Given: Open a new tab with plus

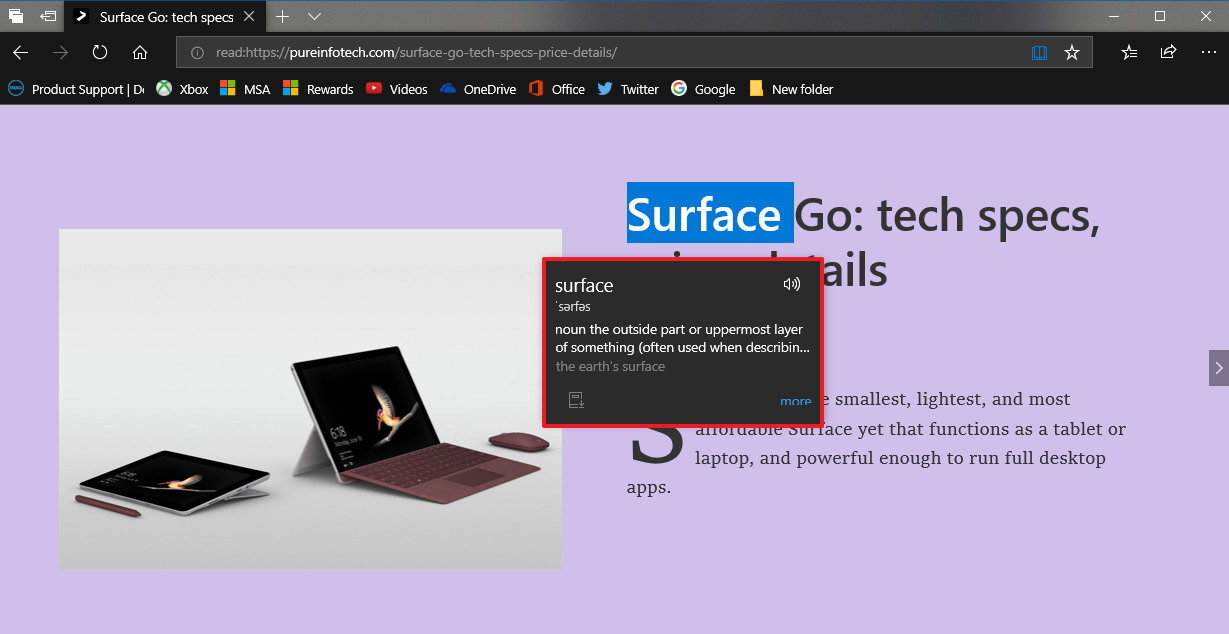Looking at the screenshot, I should (x=283, y=16).
